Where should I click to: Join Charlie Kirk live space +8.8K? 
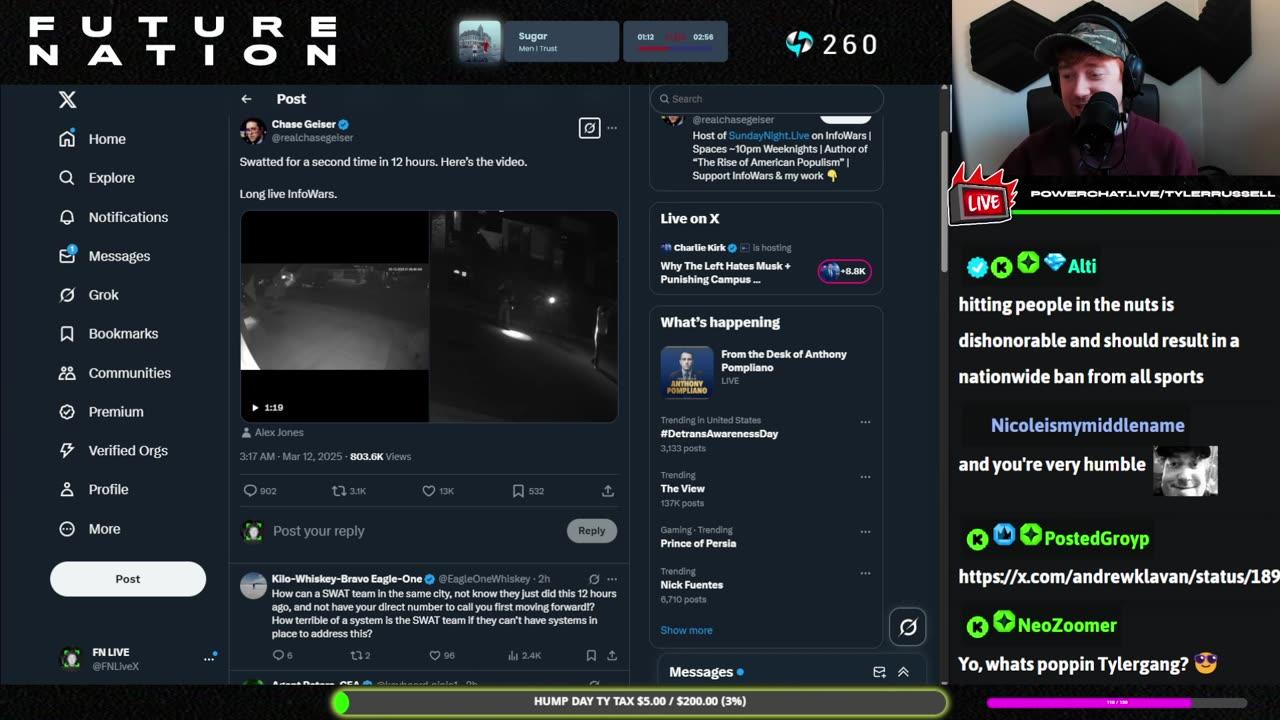[845, 271]
